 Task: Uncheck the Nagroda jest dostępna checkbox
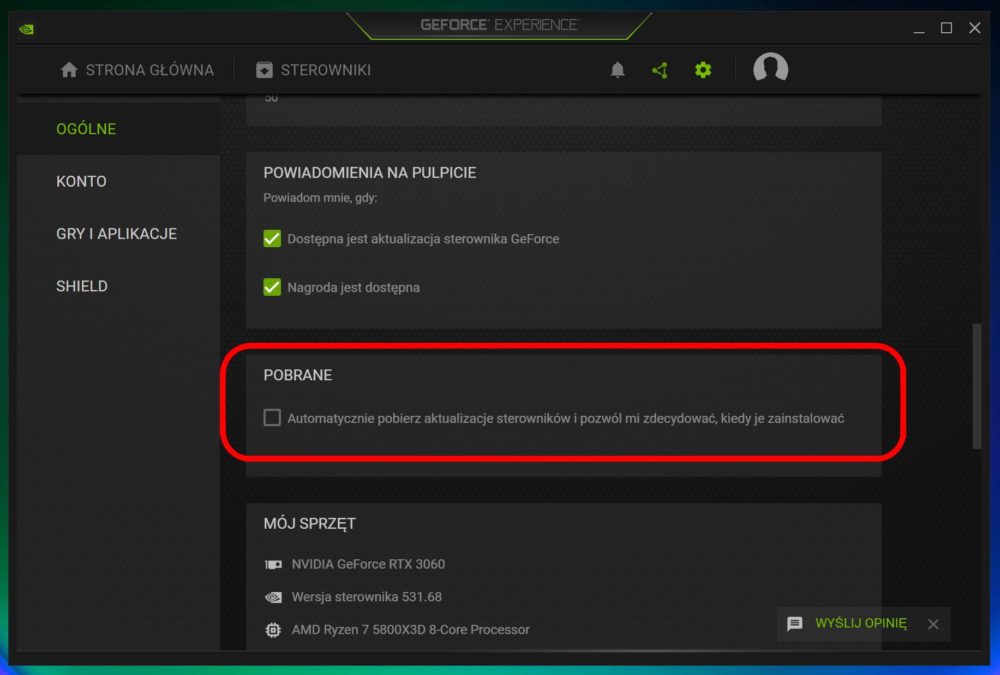272,287
